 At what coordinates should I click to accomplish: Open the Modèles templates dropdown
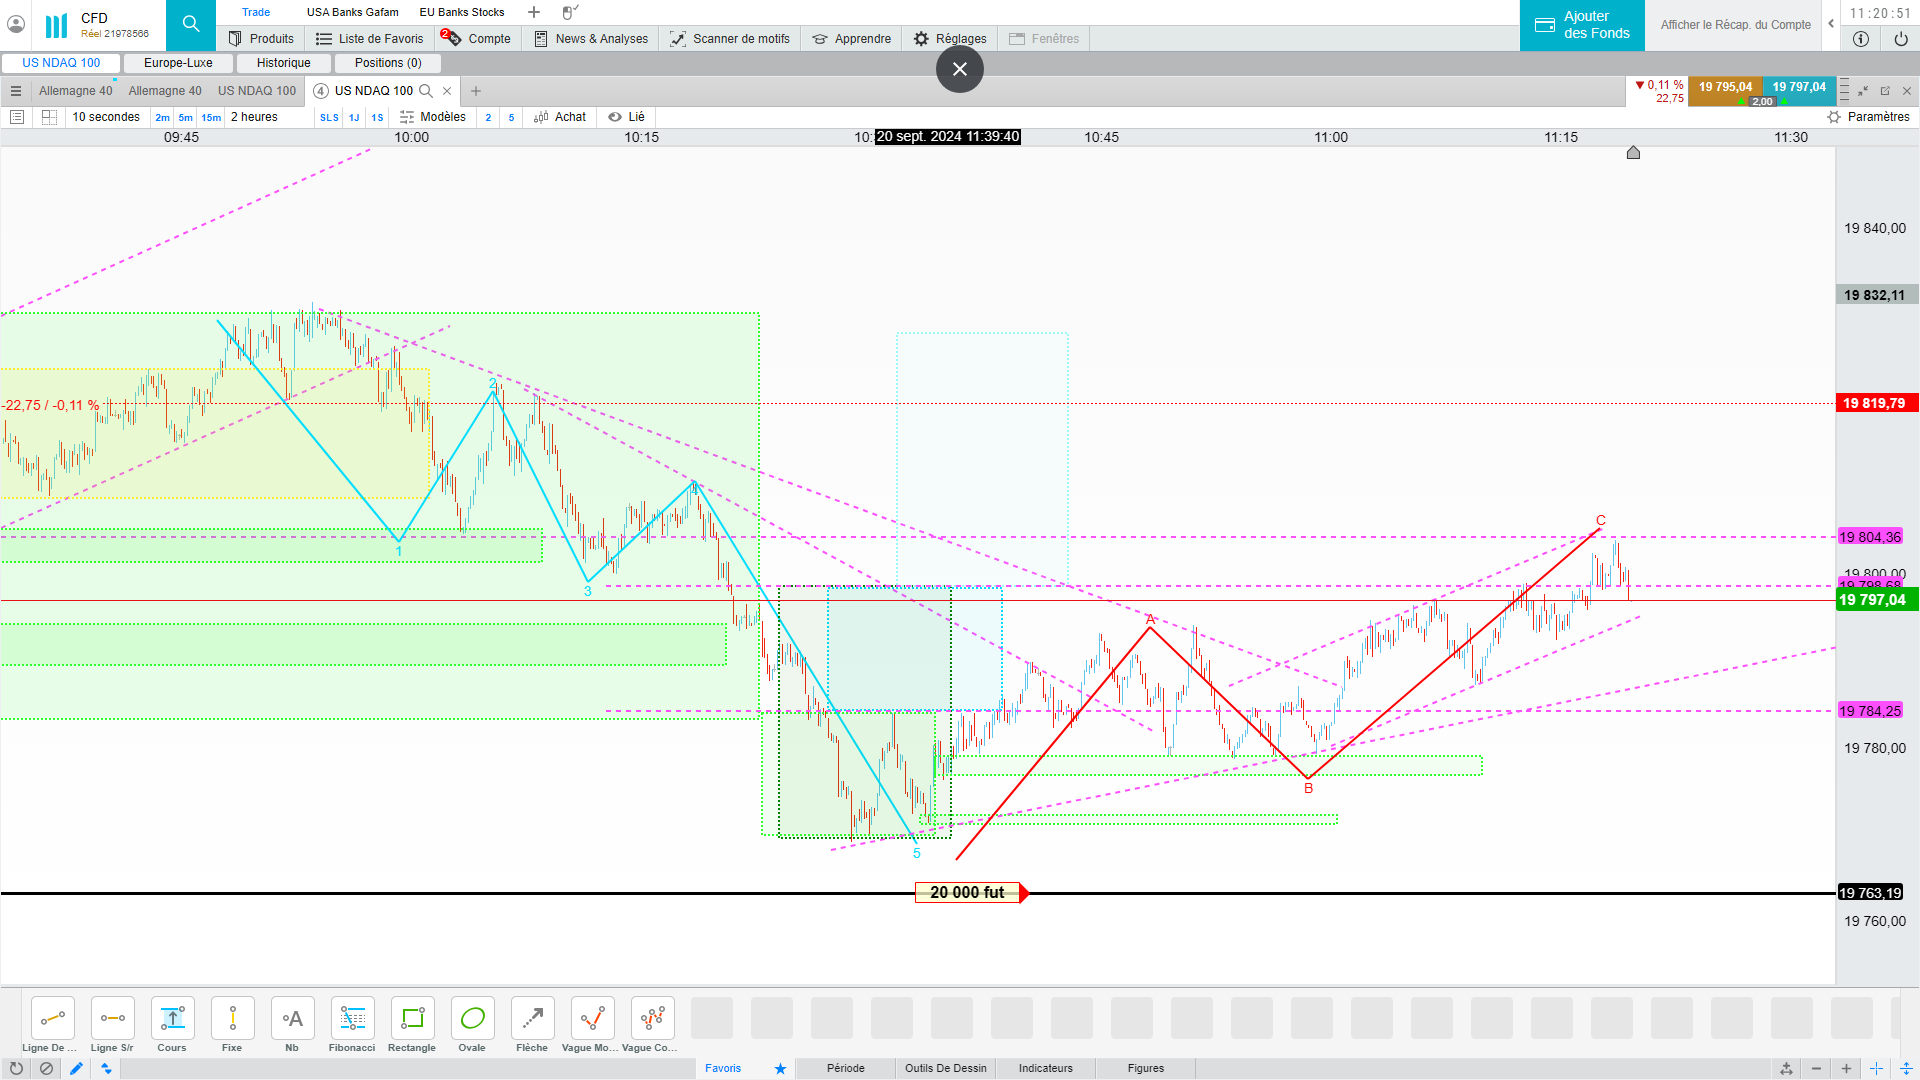pyautogui.click(x=433, y=117)
